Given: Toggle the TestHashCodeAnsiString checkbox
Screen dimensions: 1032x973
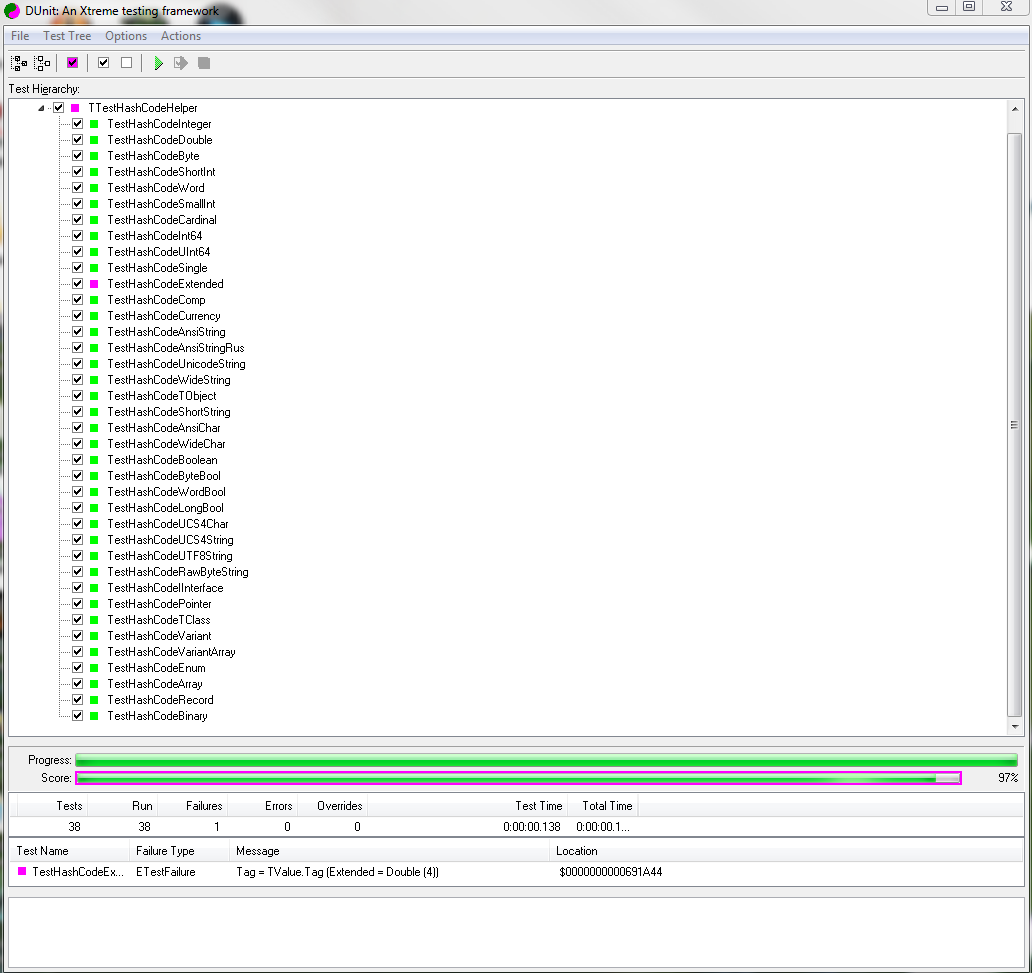Looking at the screenshot, I should click(x=78, y=332).
